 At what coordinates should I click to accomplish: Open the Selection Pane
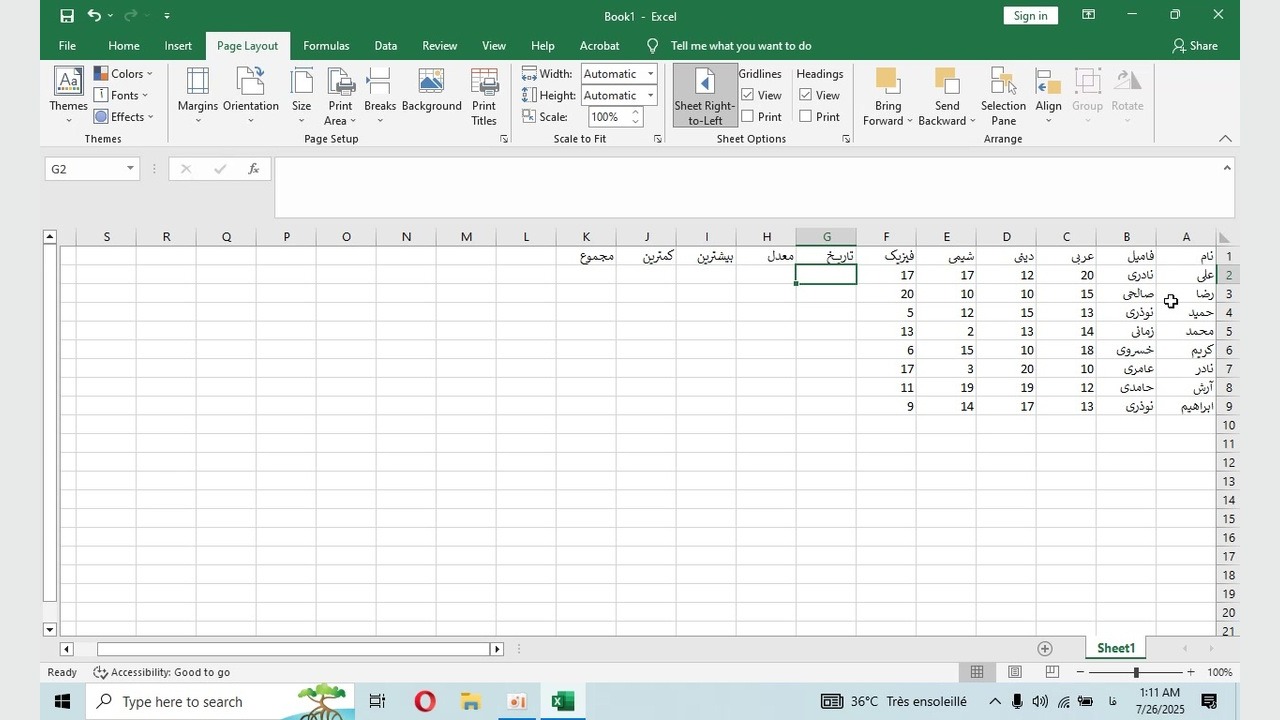pos(1003,96)
